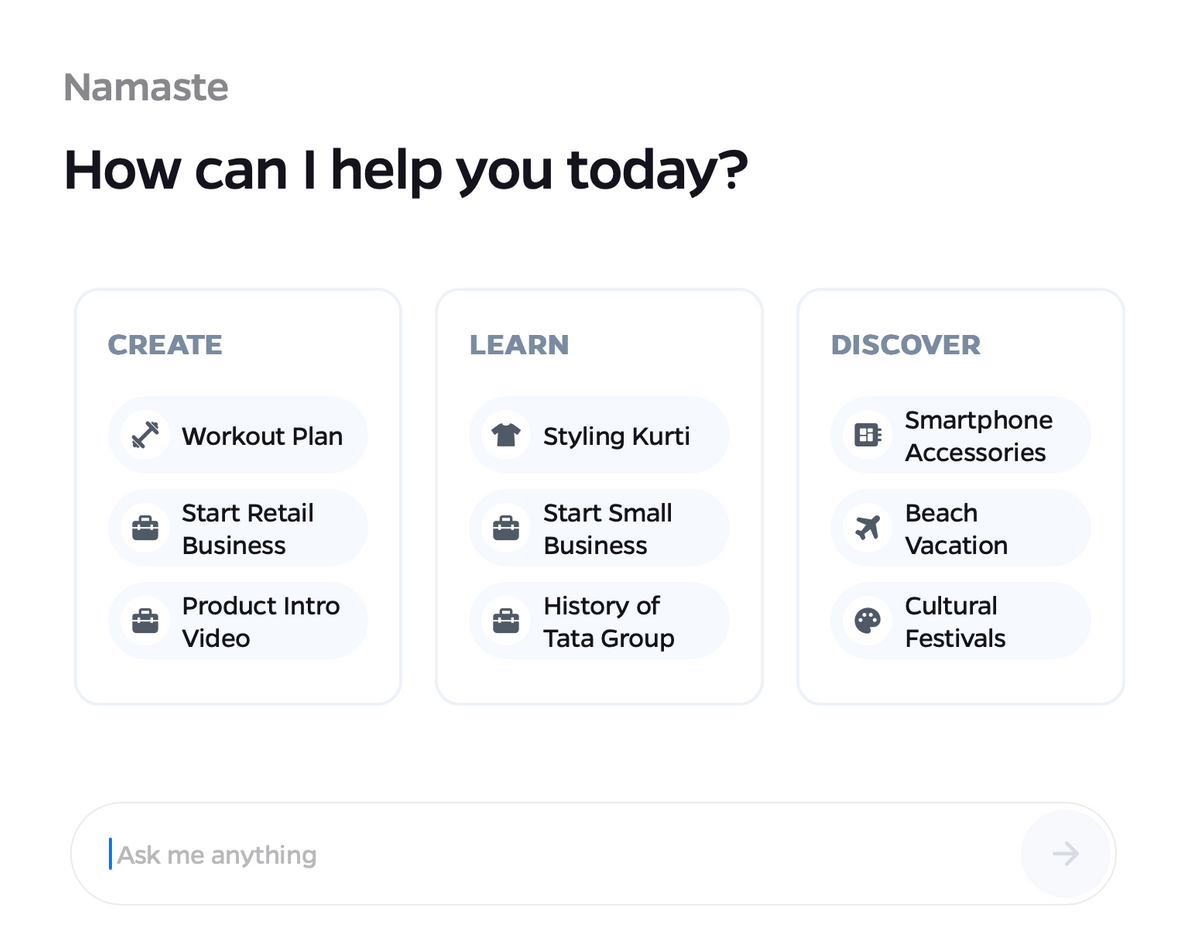This screenshot has width=1200, height=932.
Task: Click the briefcase icon on Product Intro Video
Action: click(145, 620)
